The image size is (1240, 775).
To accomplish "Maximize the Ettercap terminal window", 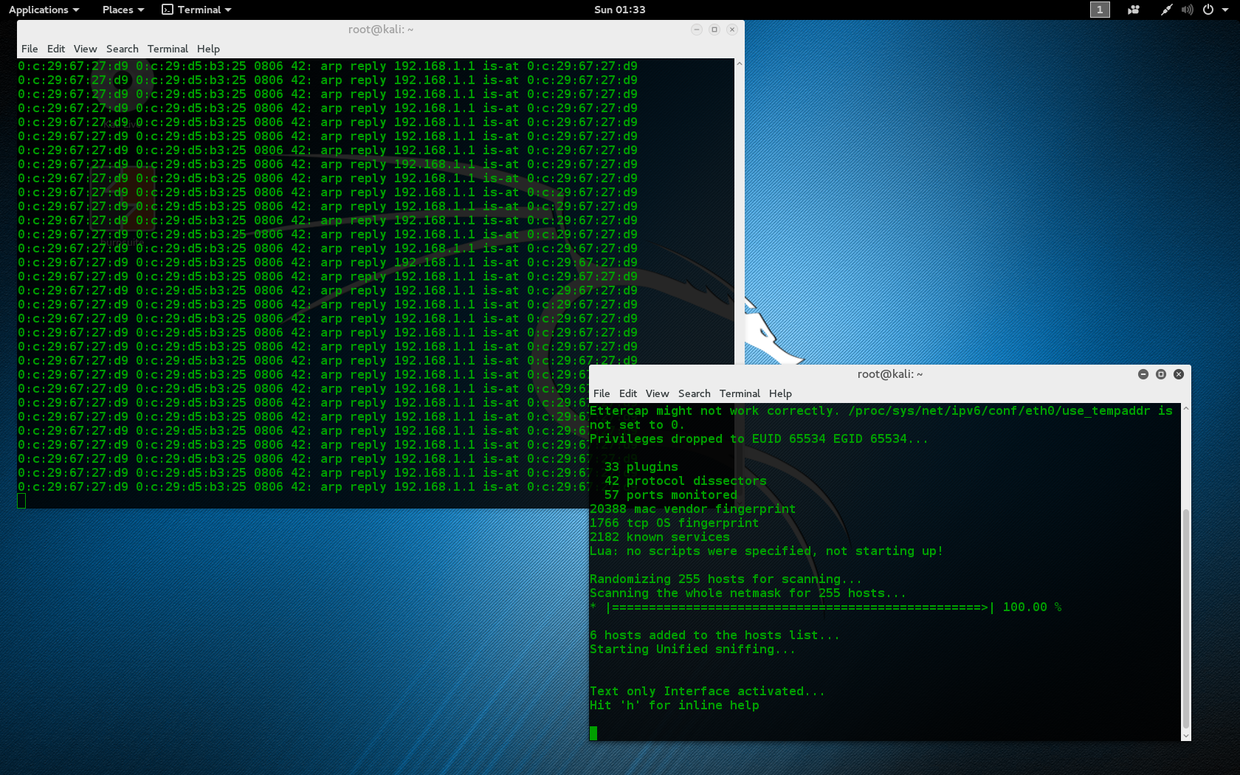I will (x=1161, y=374).
